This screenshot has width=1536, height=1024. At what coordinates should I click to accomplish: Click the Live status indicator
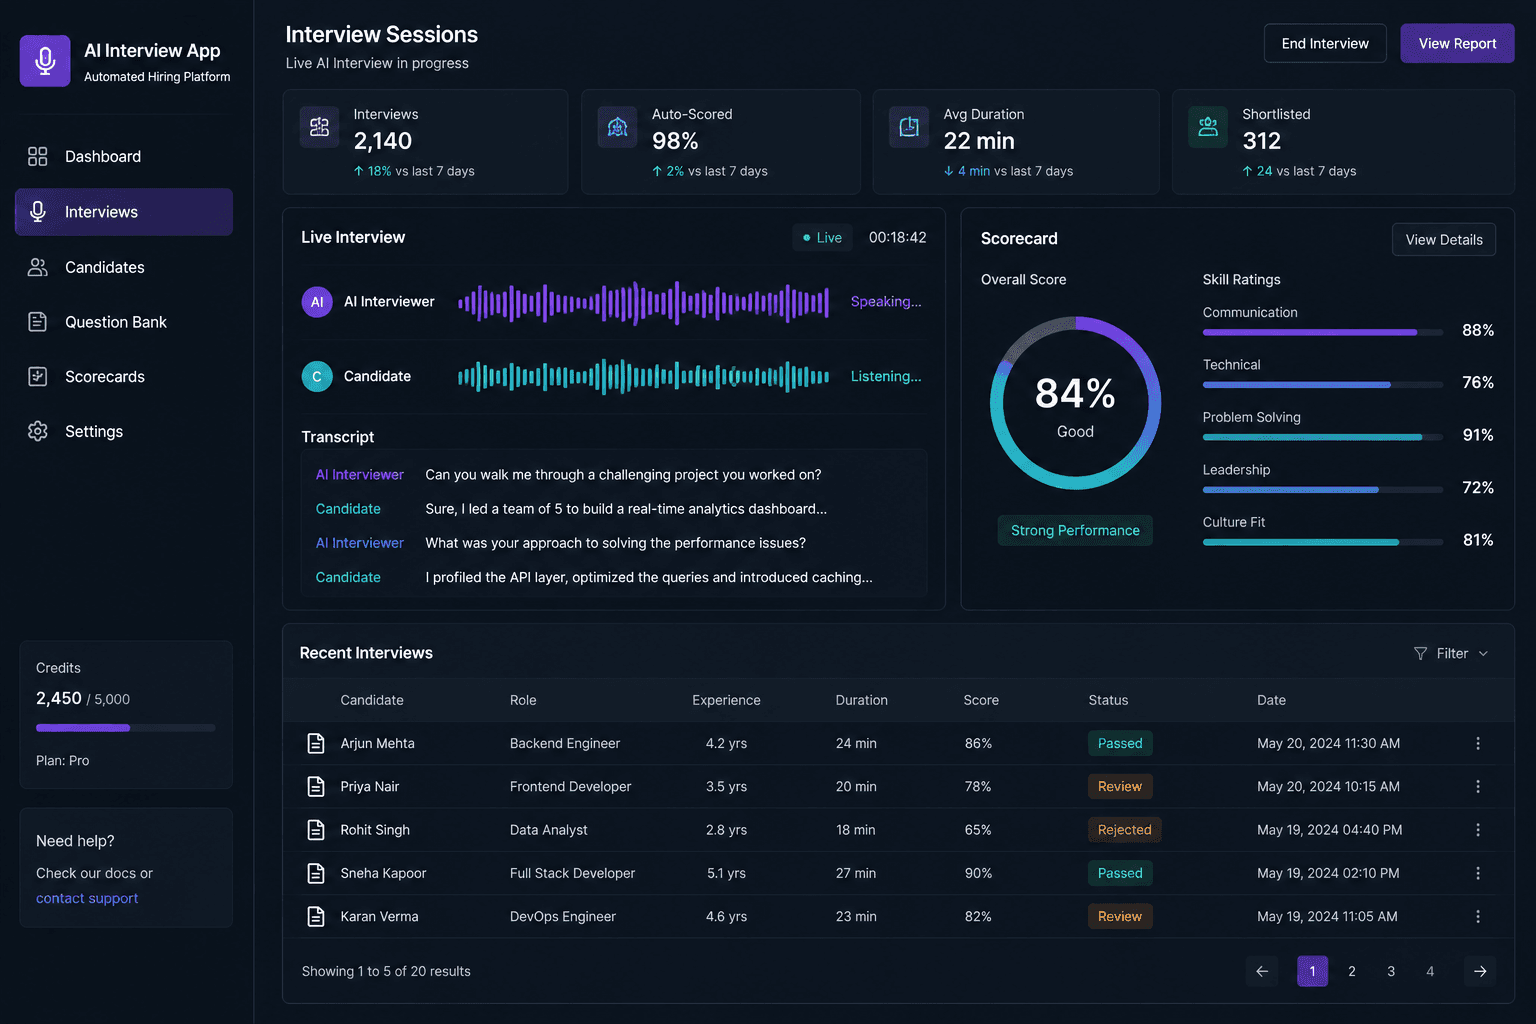tap(823, 238)
